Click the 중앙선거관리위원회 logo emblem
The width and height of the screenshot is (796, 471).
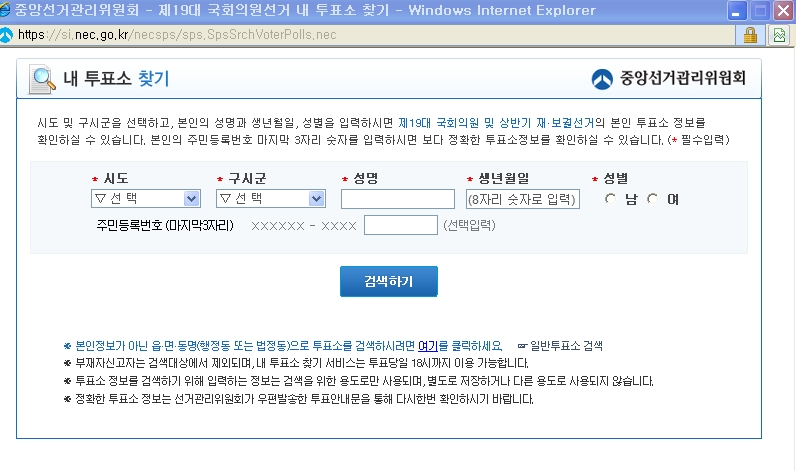click(x=602, y=79)
